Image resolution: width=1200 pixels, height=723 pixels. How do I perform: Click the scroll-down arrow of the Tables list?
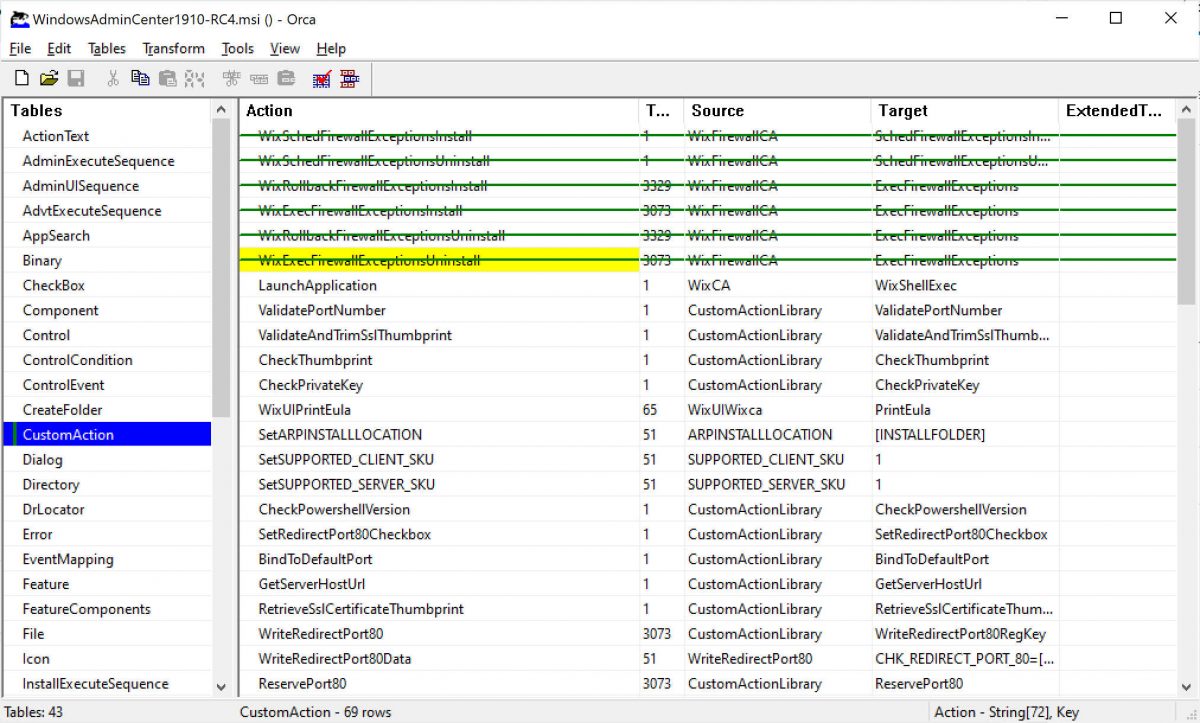(221, 687)
